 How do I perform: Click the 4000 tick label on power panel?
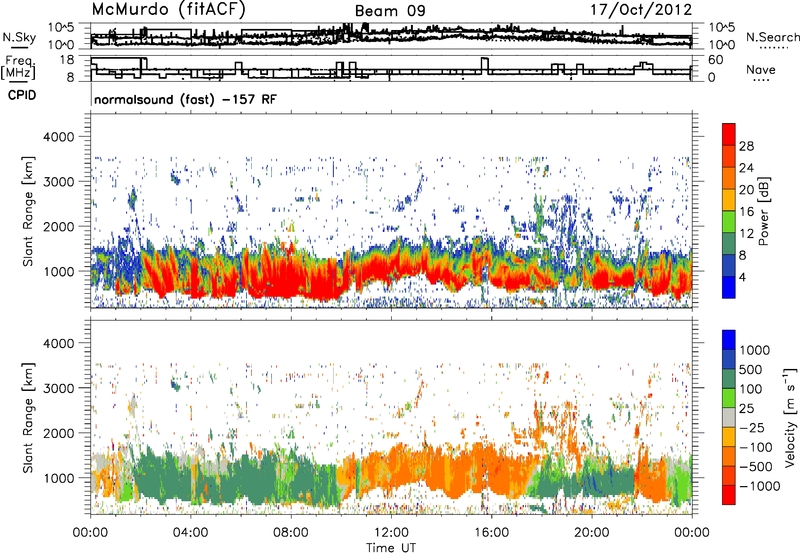pos(59,137)
